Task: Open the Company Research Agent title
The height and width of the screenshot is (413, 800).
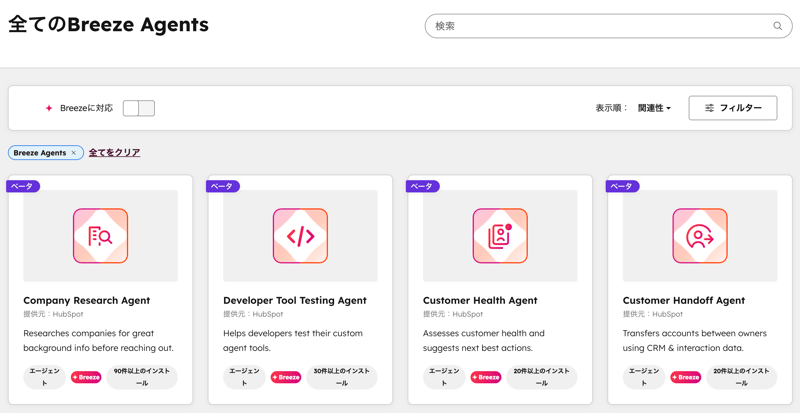Action: tap(86, 300)
